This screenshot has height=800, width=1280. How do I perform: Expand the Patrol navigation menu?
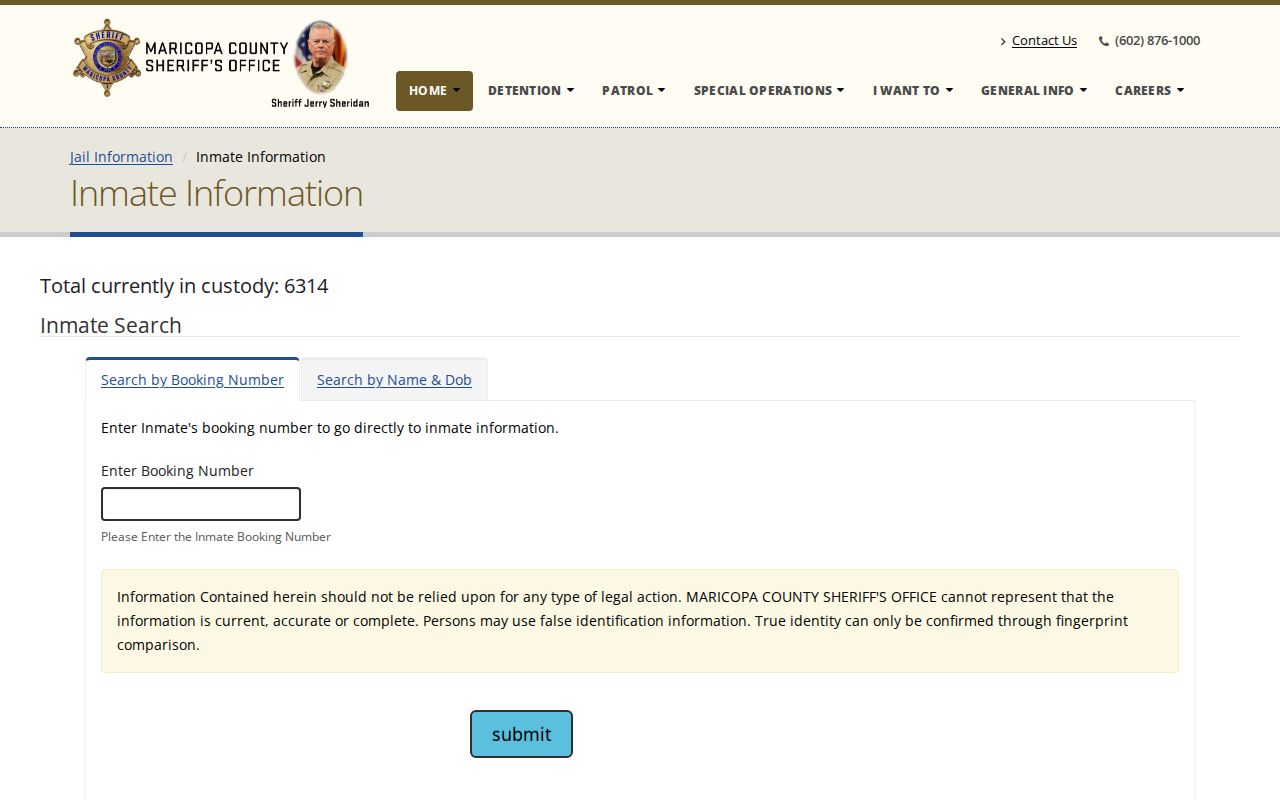[633, 91]
